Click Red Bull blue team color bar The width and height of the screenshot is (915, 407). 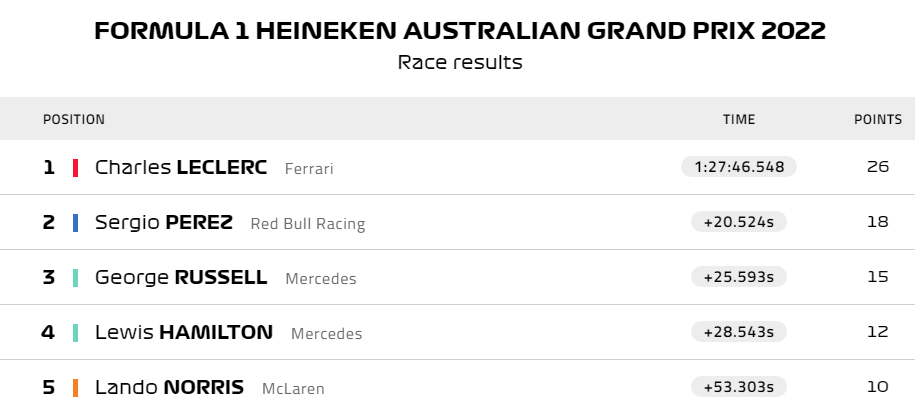click(x=76, y=222)
